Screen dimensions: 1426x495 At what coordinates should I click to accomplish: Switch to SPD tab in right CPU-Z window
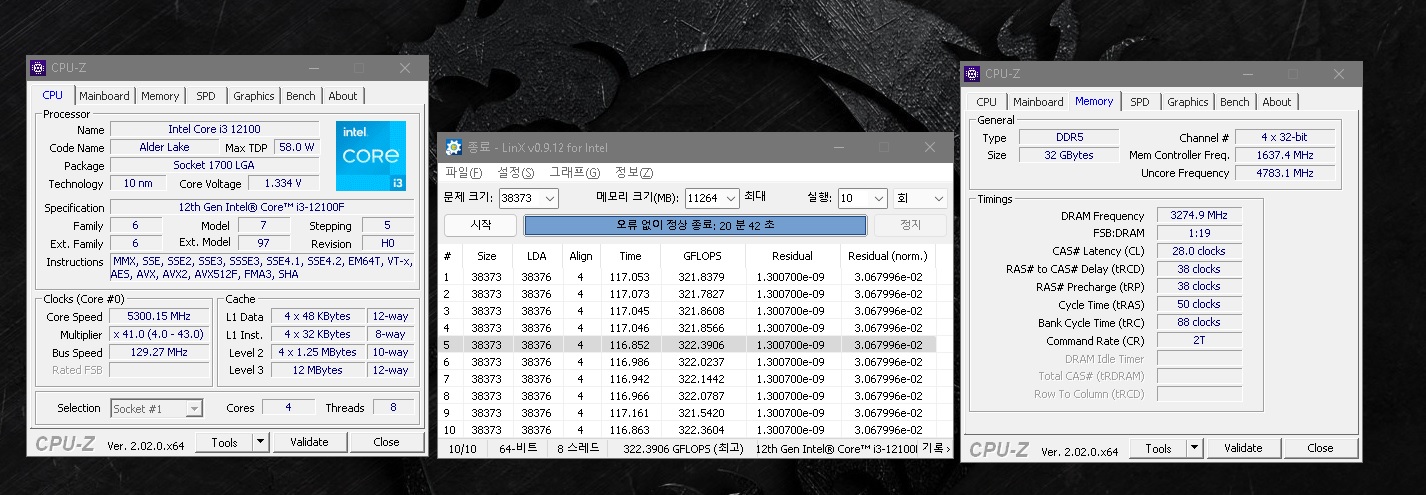click(x=1139, y=102)
